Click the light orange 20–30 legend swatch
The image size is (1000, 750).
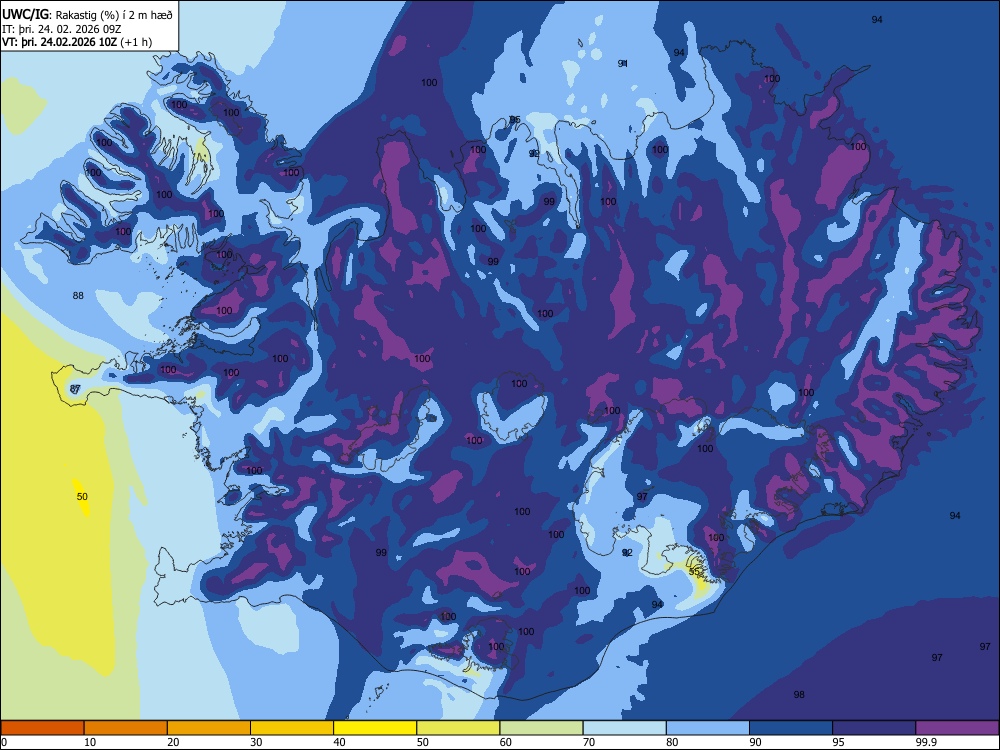[x=209, y=728]
